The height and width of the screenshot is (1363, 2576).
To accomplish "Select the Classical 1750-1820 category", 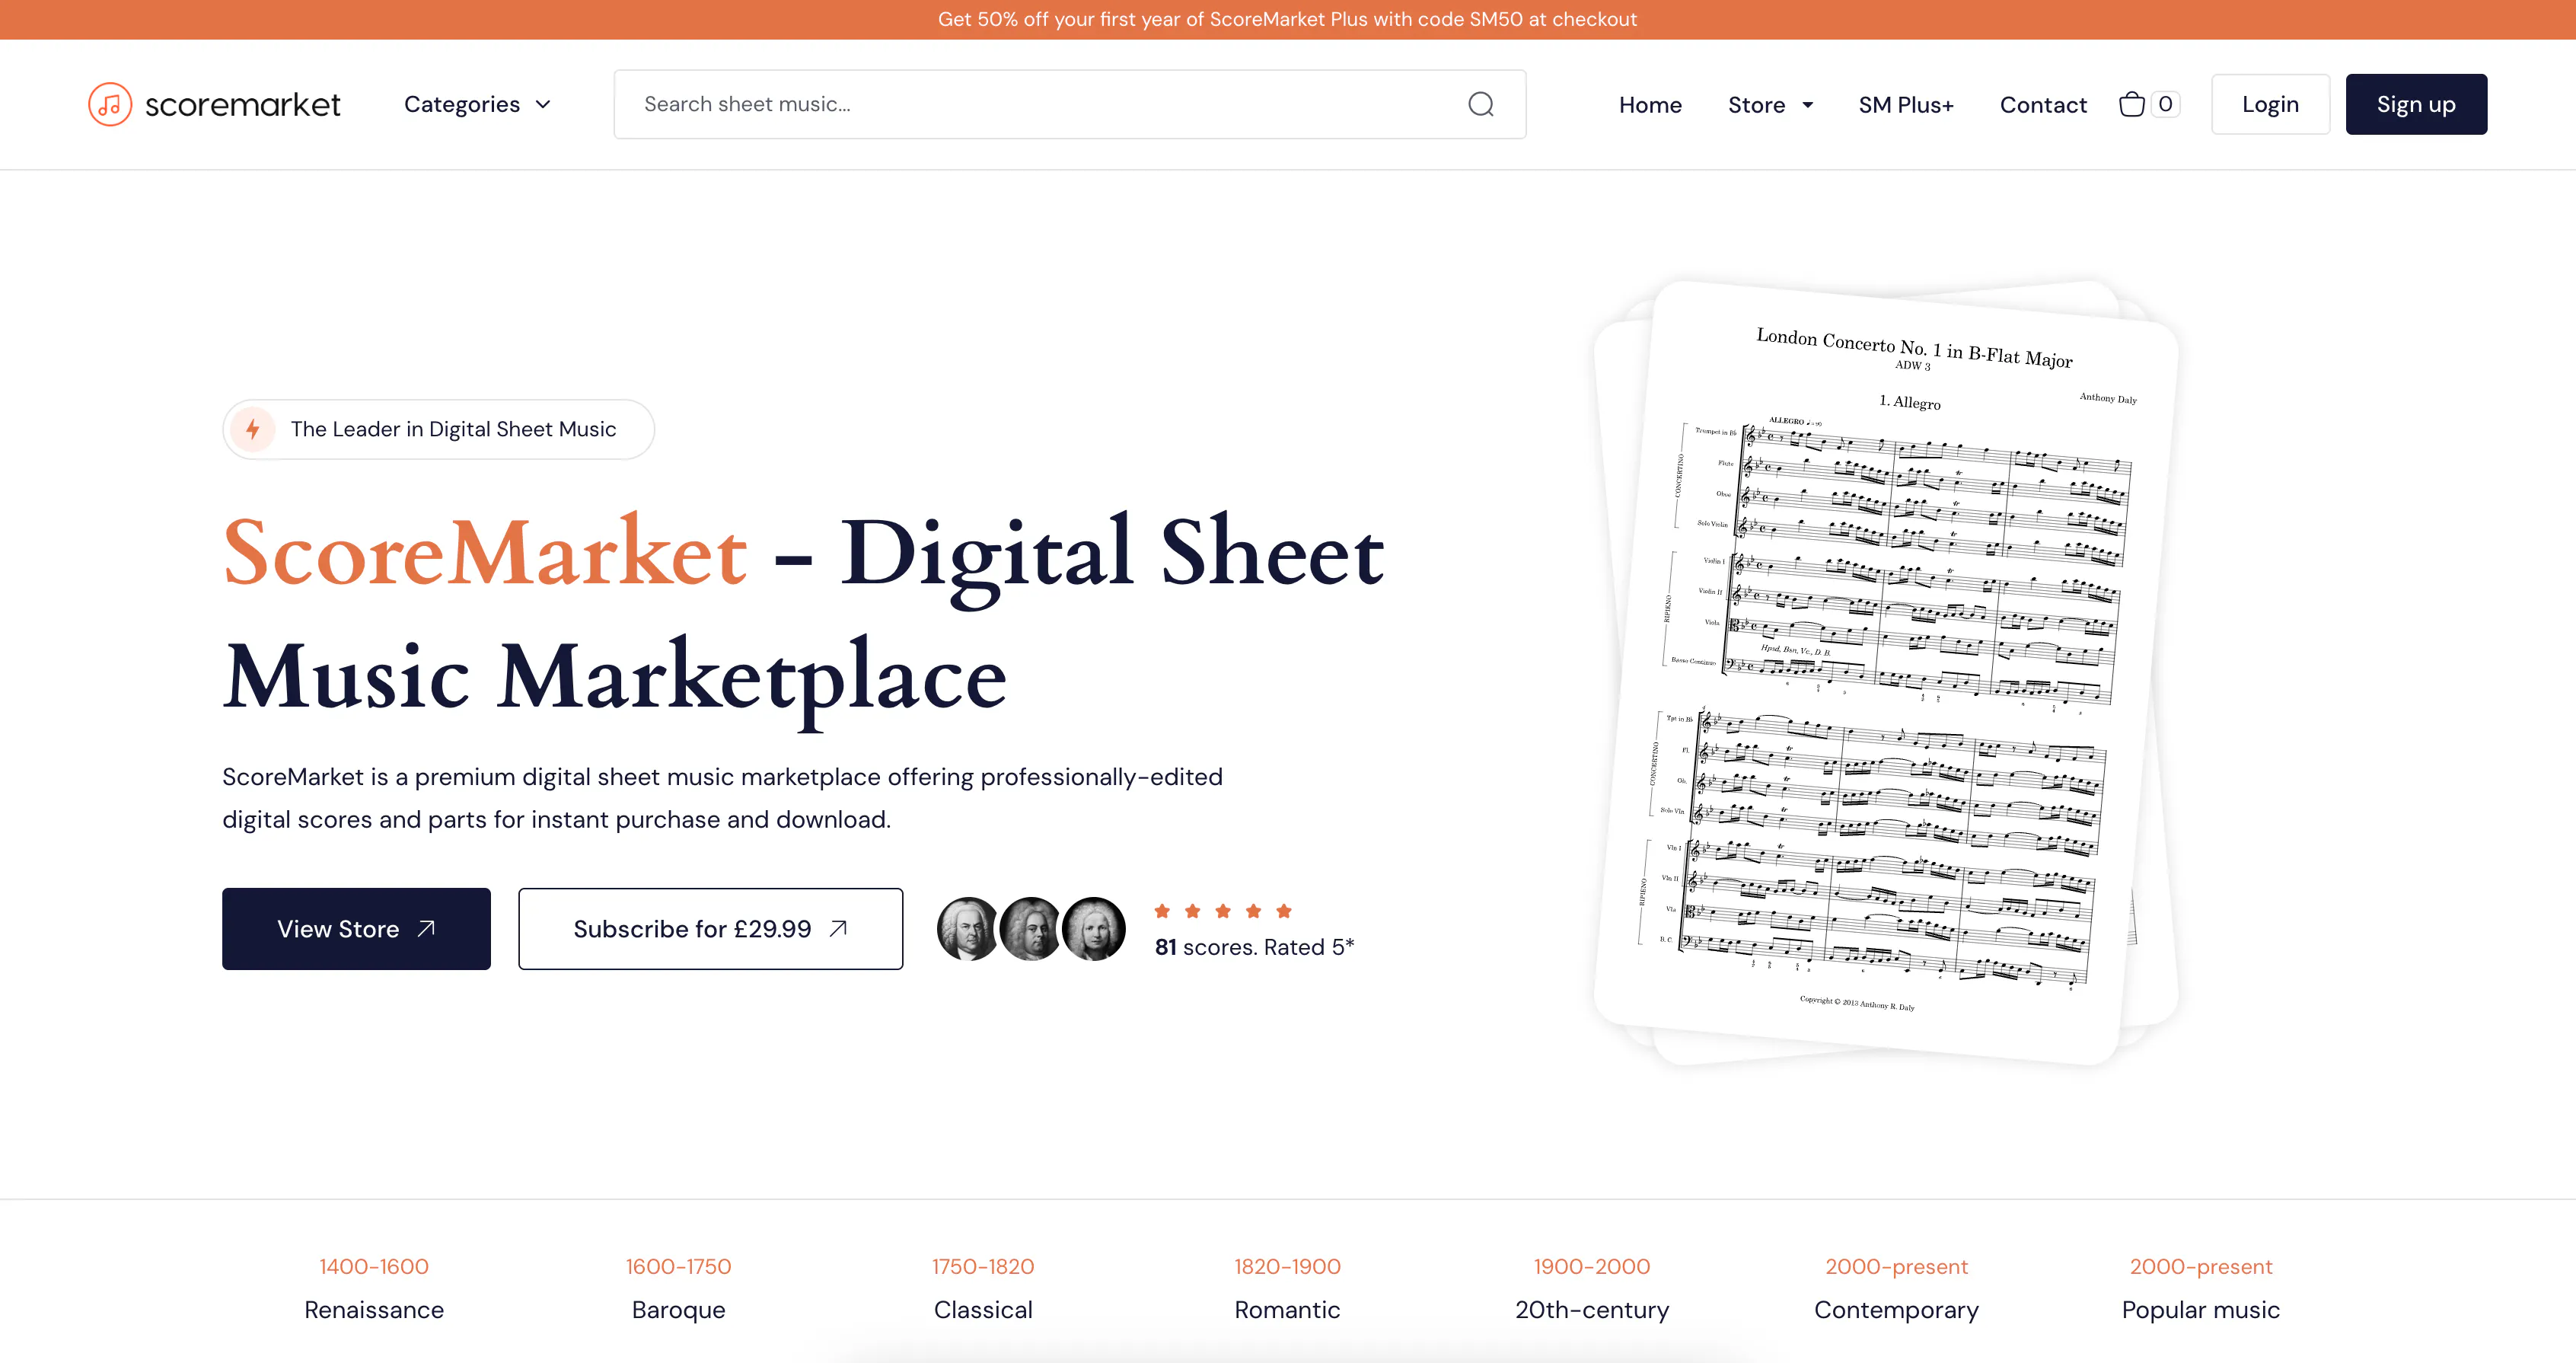I will point(983,1288).
